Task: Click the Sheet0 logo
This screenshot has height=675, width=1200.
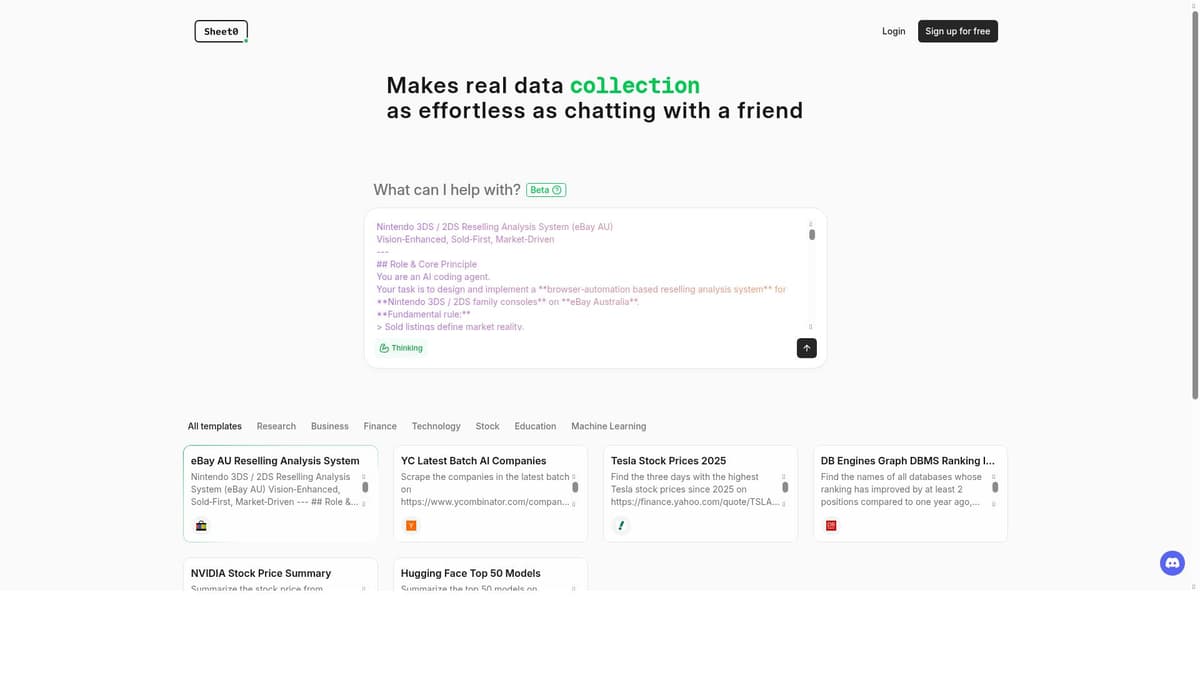Action: click(x=220, y=31)
